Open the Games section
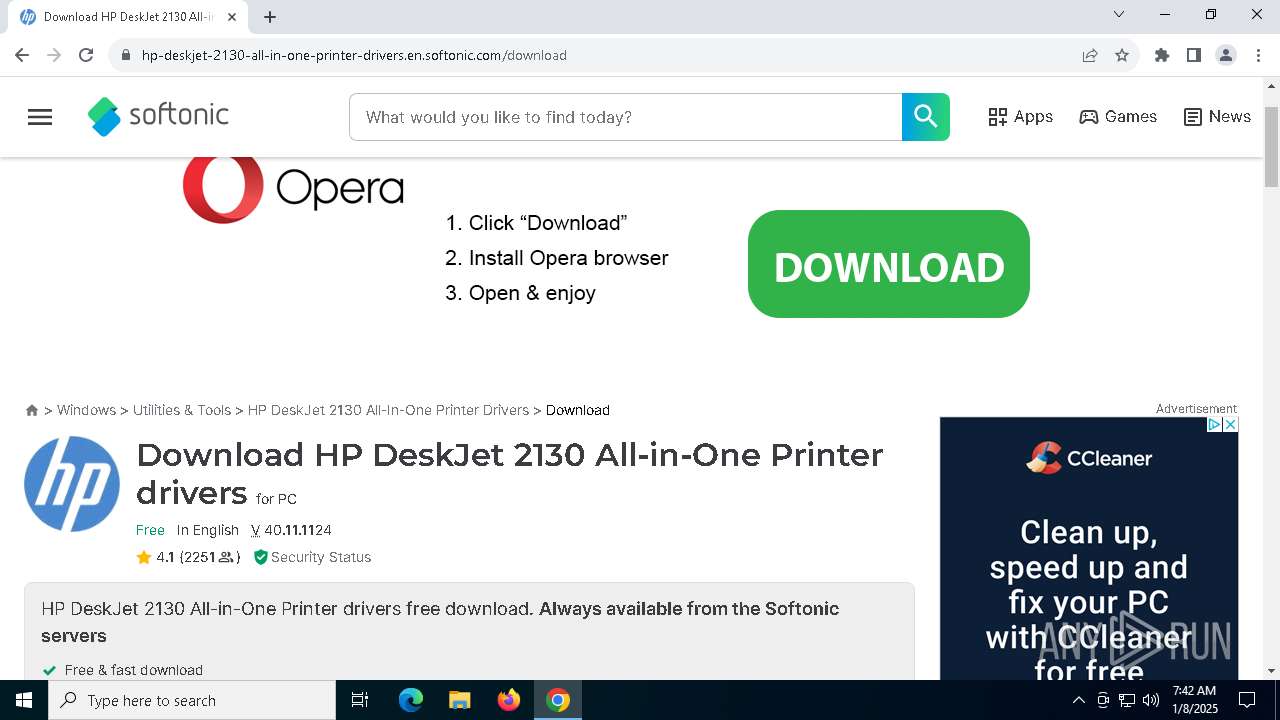This screenshot has height=720, width=1280. [1118, 117]
